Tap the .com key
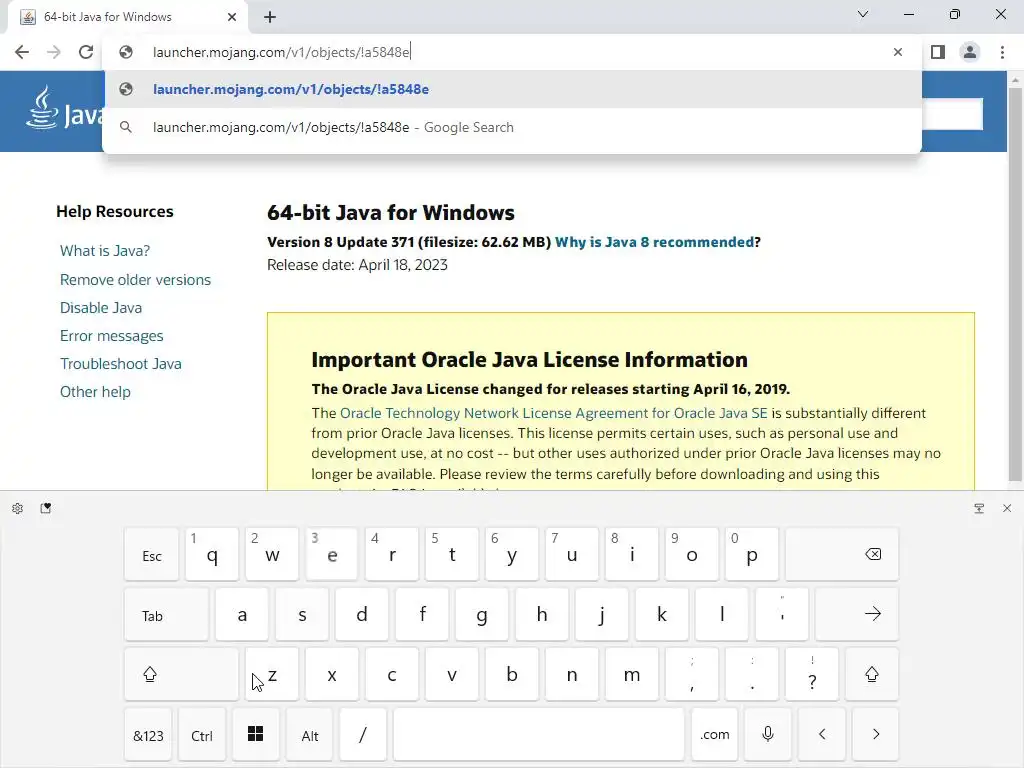The width and height of the screenshot is (1024, 768). [x=714, y=734]
